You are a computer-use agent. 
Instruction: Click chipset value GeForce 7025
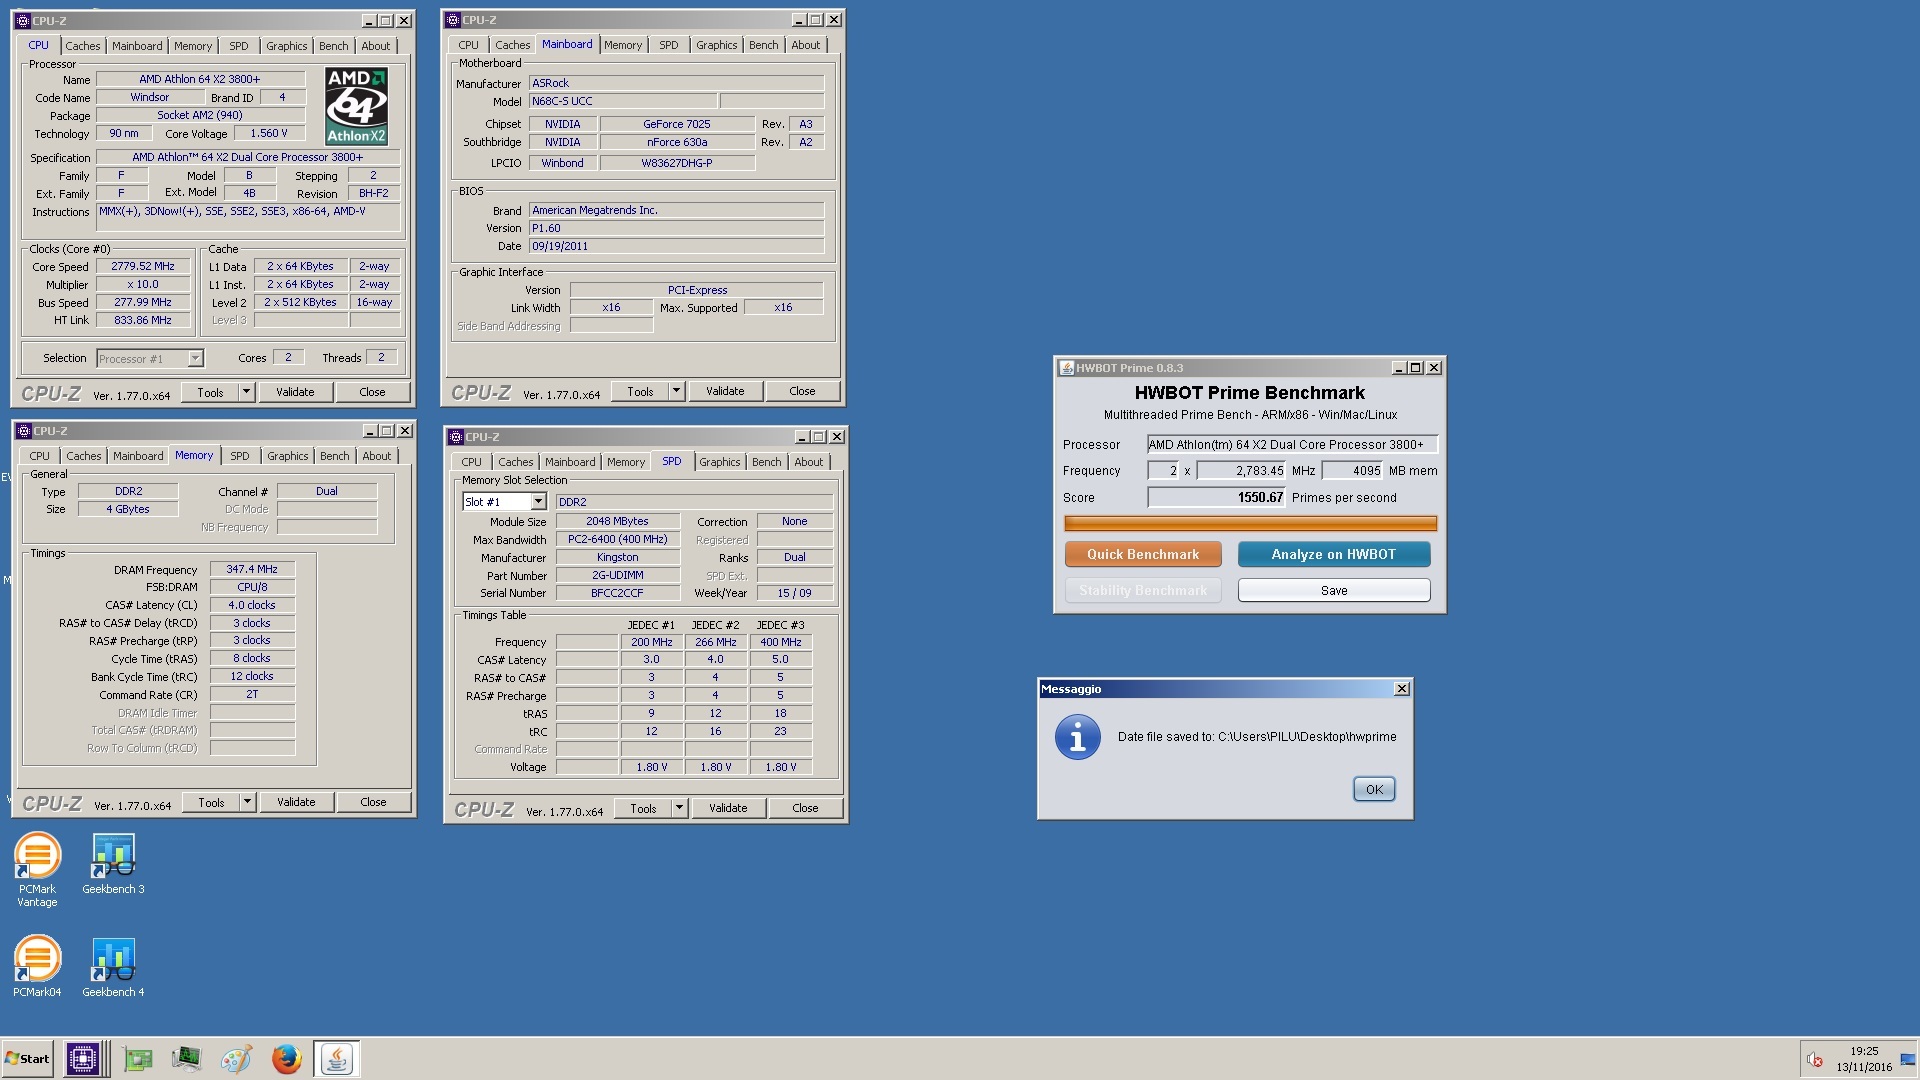(x=677, y=124)
